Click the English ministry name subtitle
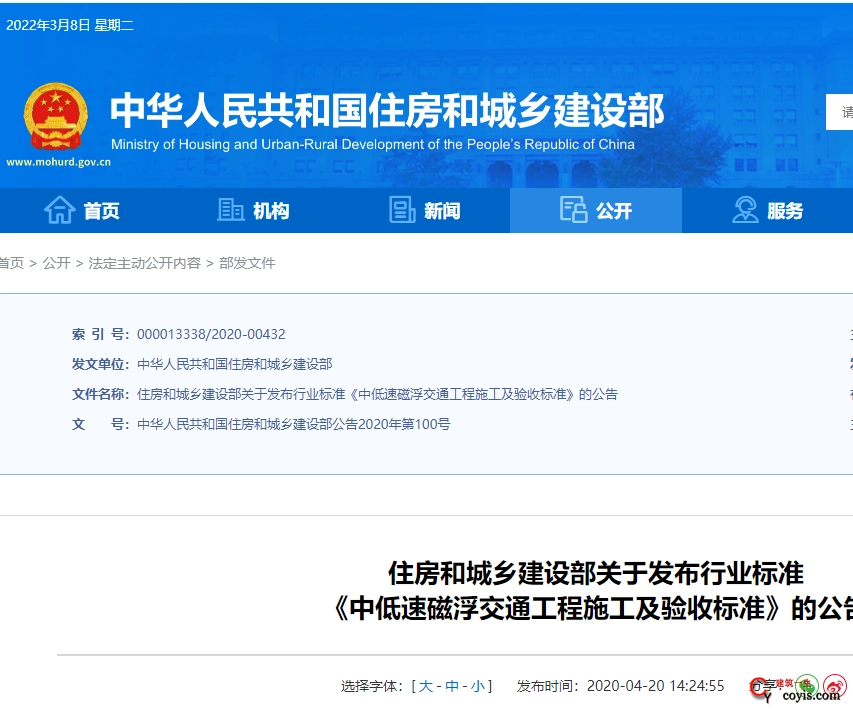 click(373, 144)
